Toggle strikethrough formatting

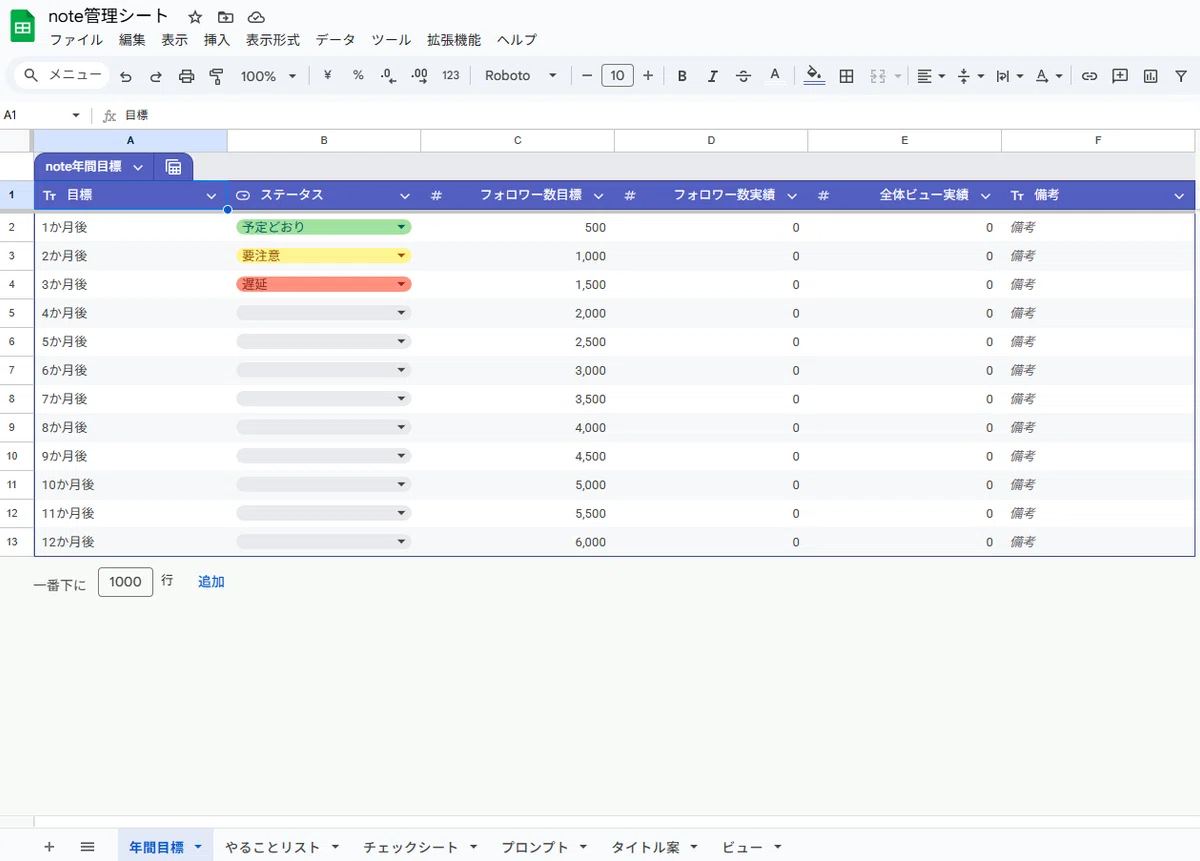click(x=743, y=76)
